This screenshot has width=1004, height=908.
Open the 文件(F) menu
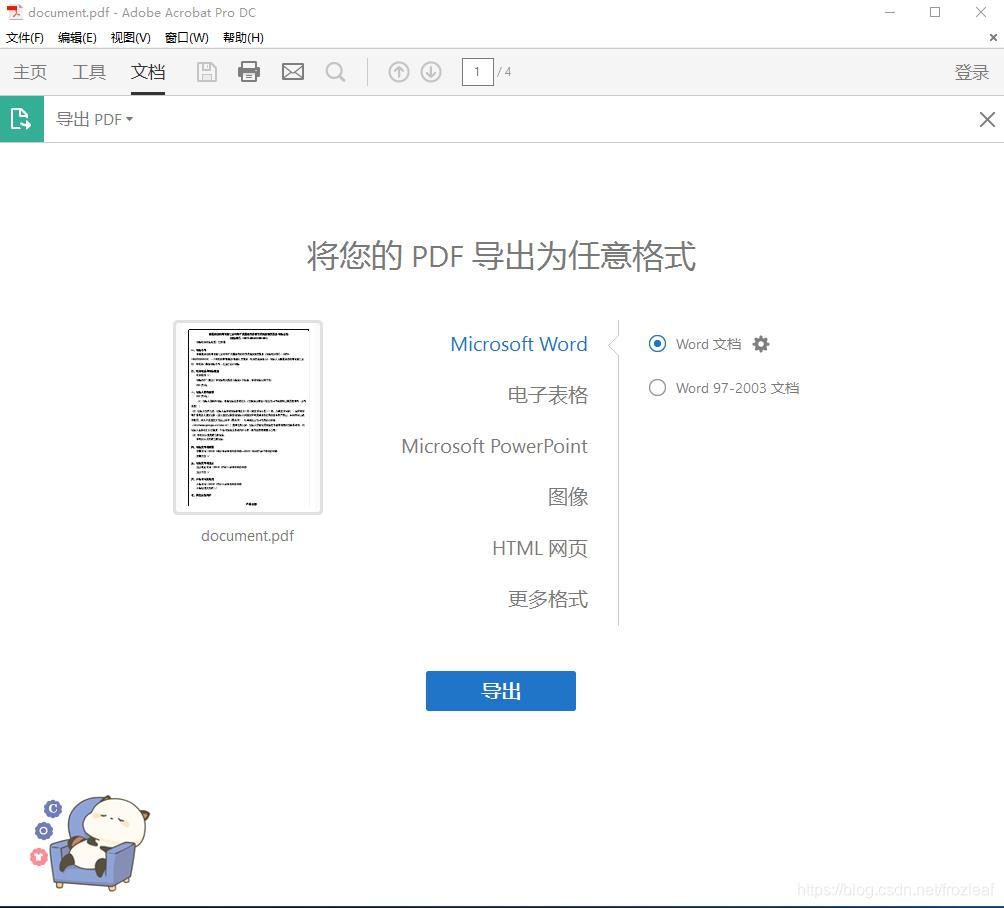pos(25,38)
